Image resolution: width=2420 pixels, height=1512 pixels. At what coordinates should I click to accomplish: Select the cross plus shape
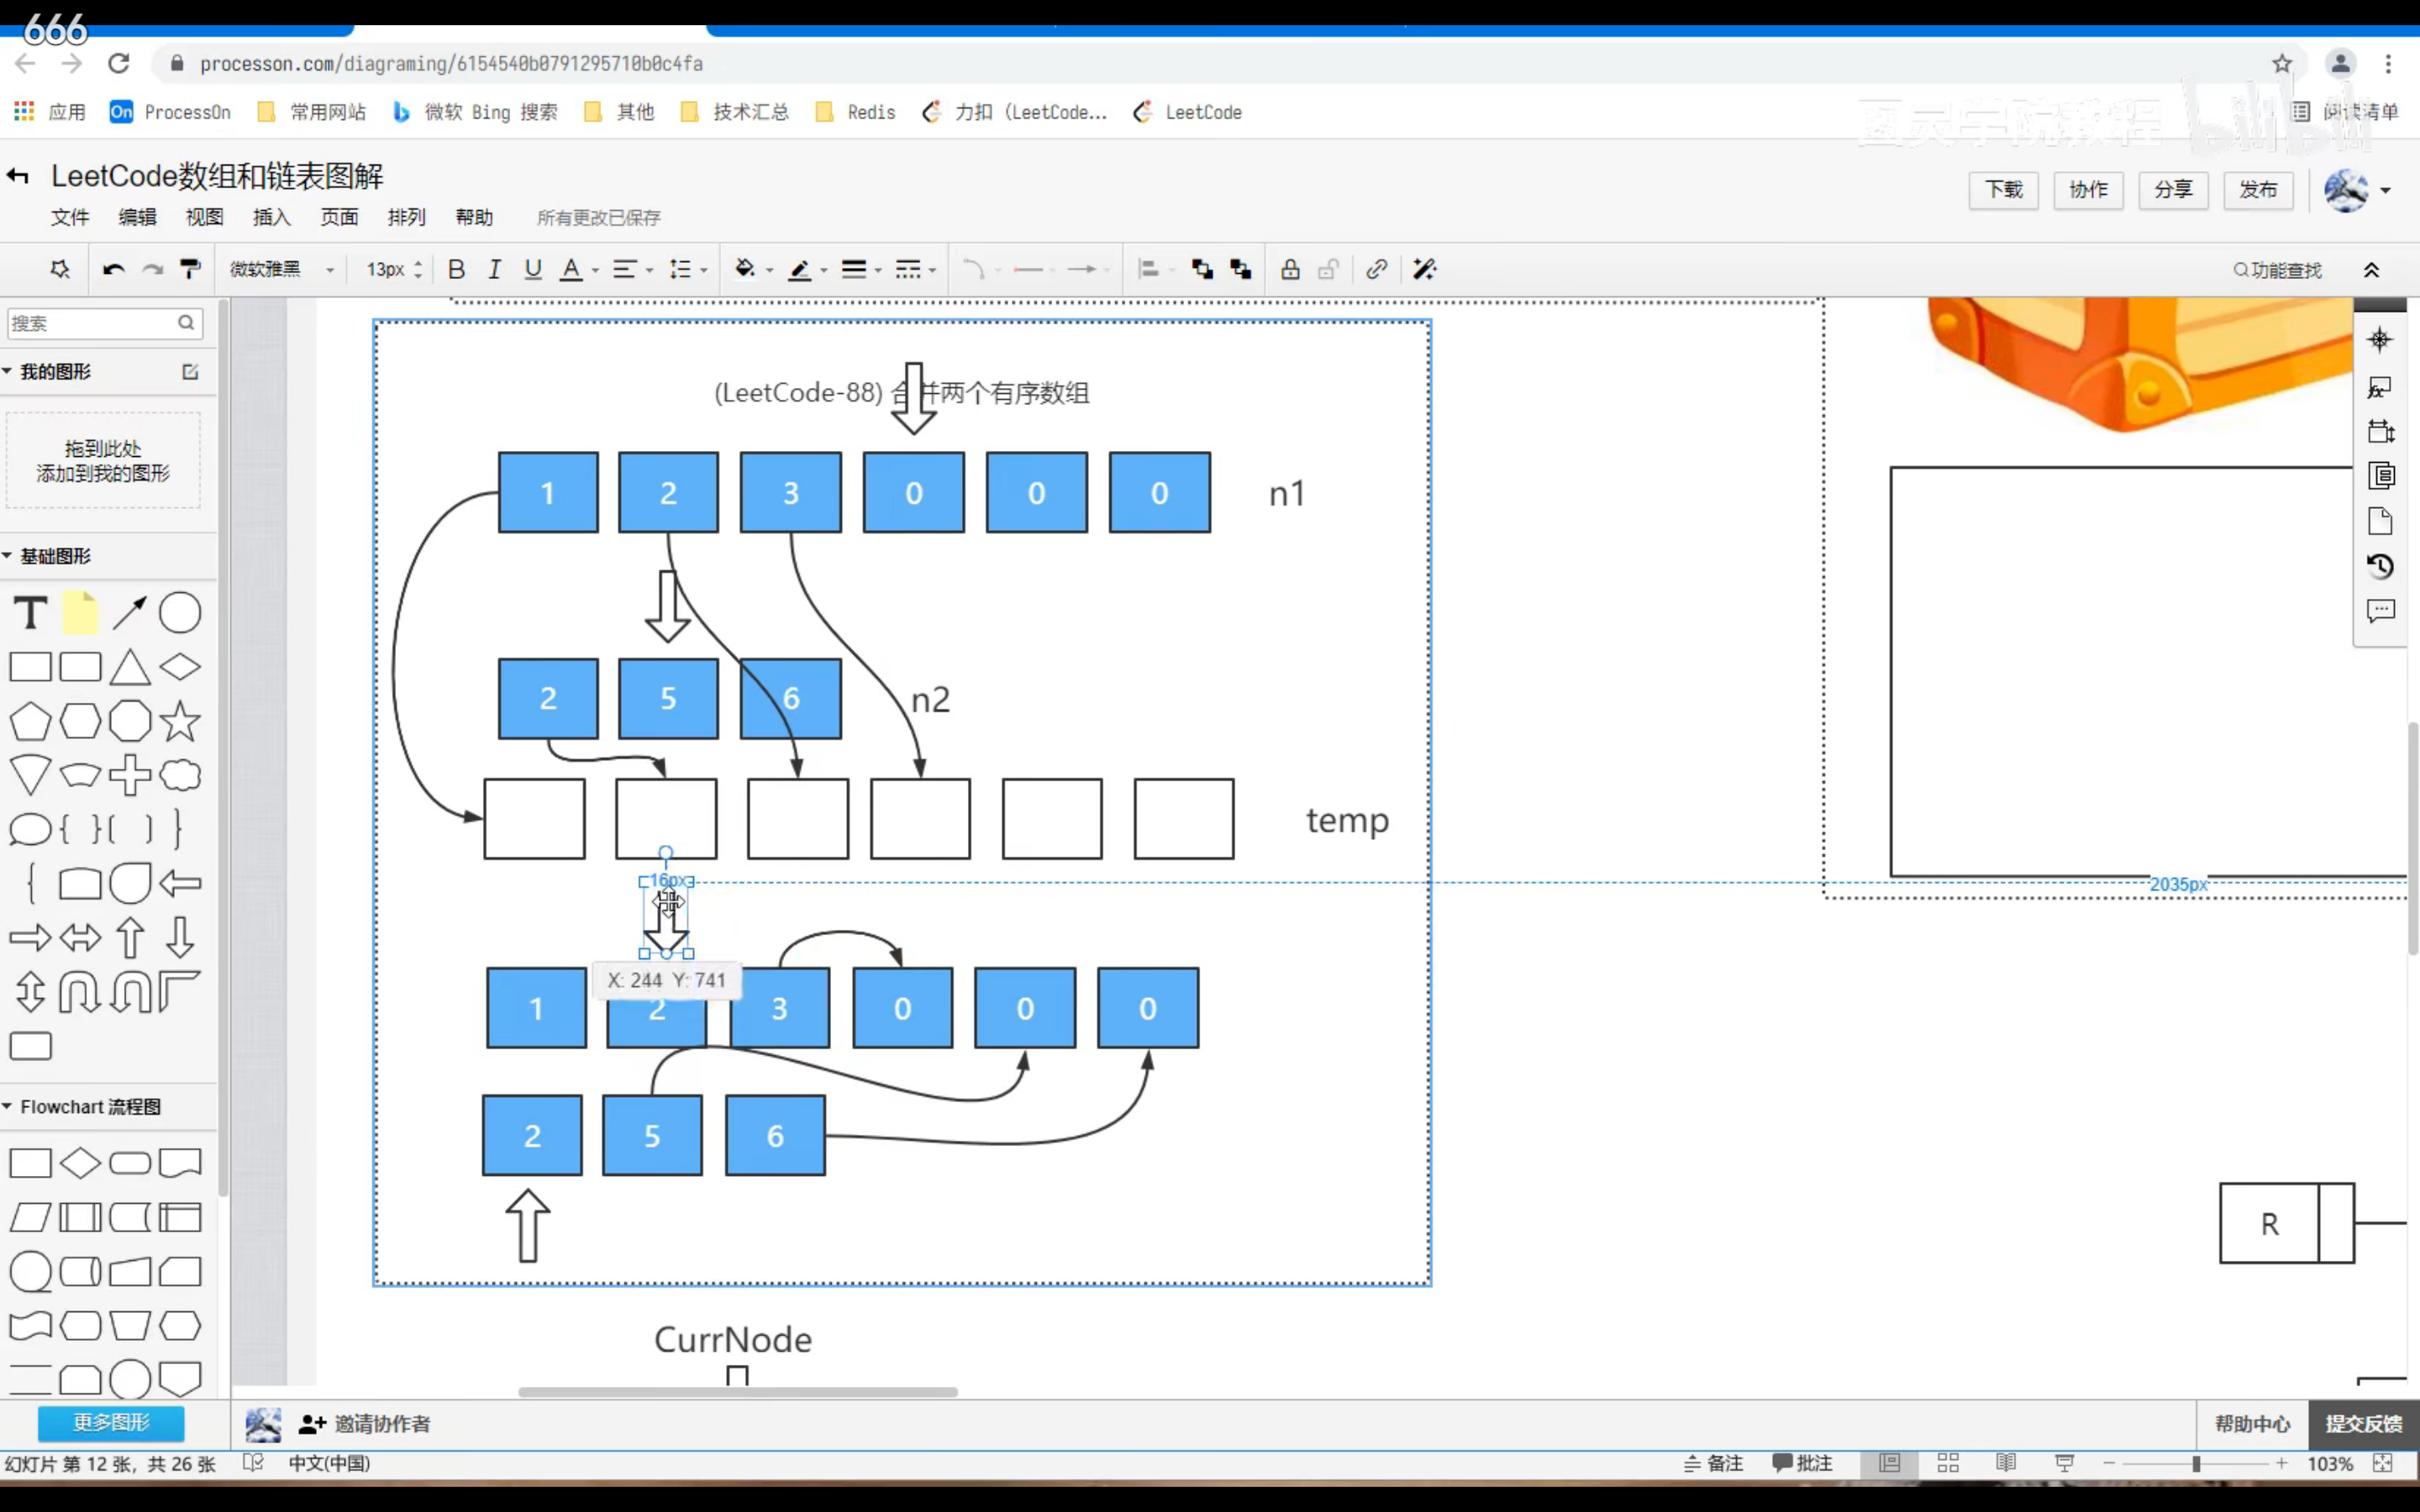point(130,775)
